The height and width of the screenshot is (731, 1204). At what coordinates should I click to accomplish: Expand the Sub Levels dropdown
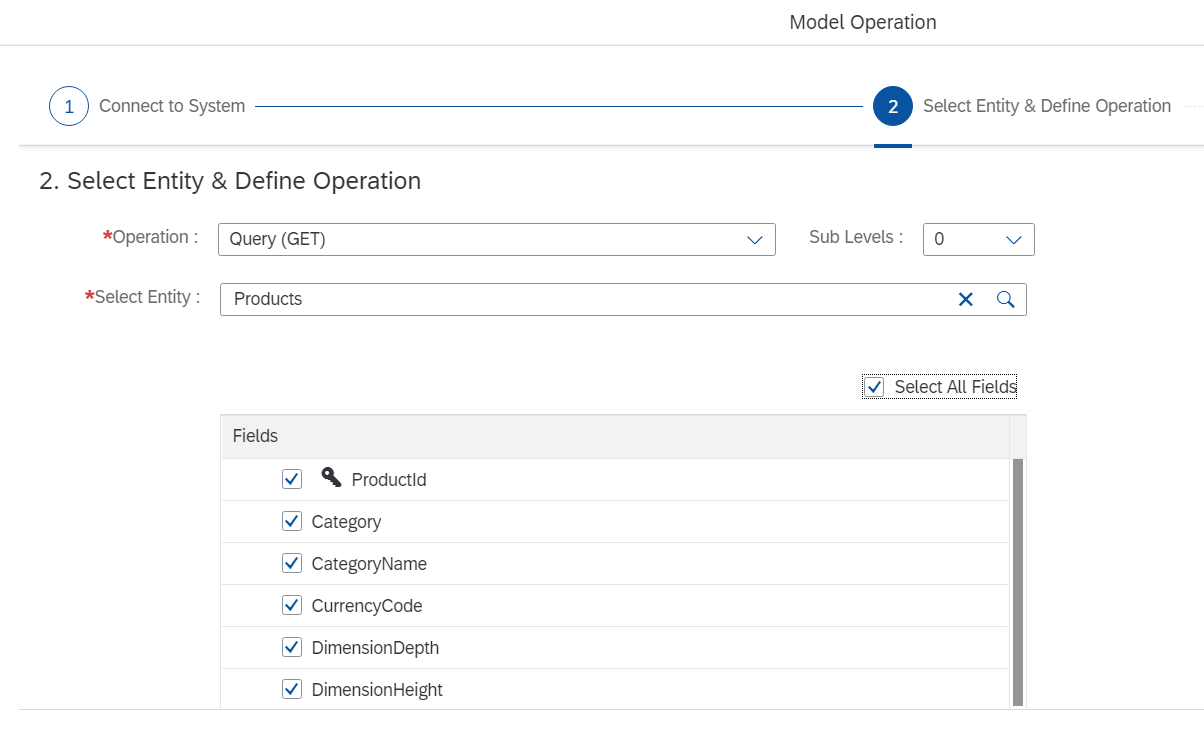1013,240
